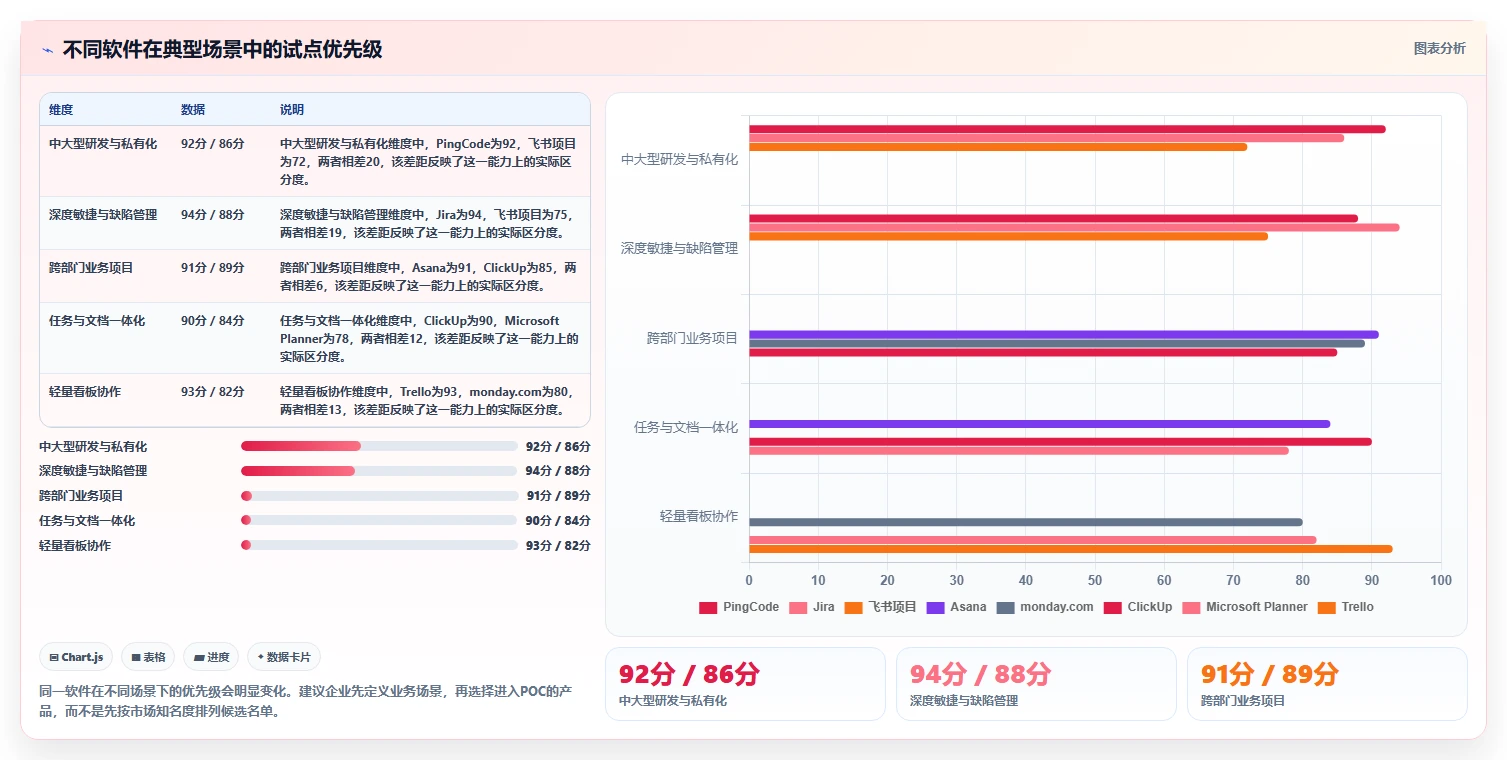Toggle Trello series in chart legend
The width and height of the screenshot is (1507, 760).
pyautogui.click(x=1346, y=607)
